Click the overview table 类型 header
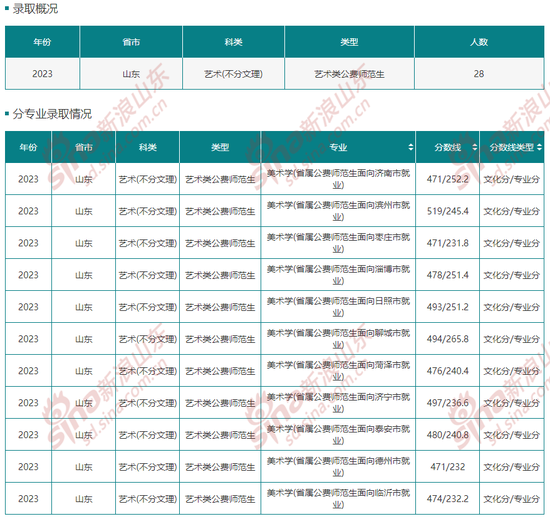Viewport: 550px width, 519px height. click(x=349, y=42)
